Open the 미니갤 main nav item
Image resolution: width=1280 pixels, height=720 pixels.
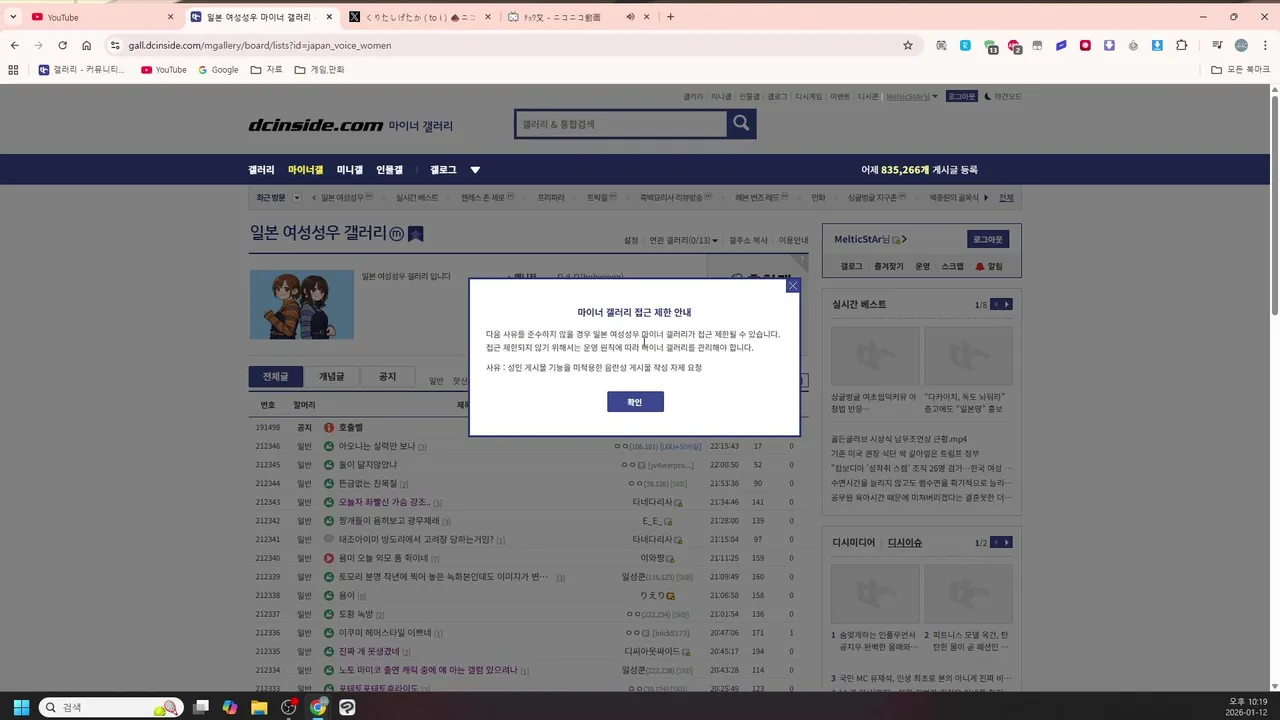pos(350,170)
